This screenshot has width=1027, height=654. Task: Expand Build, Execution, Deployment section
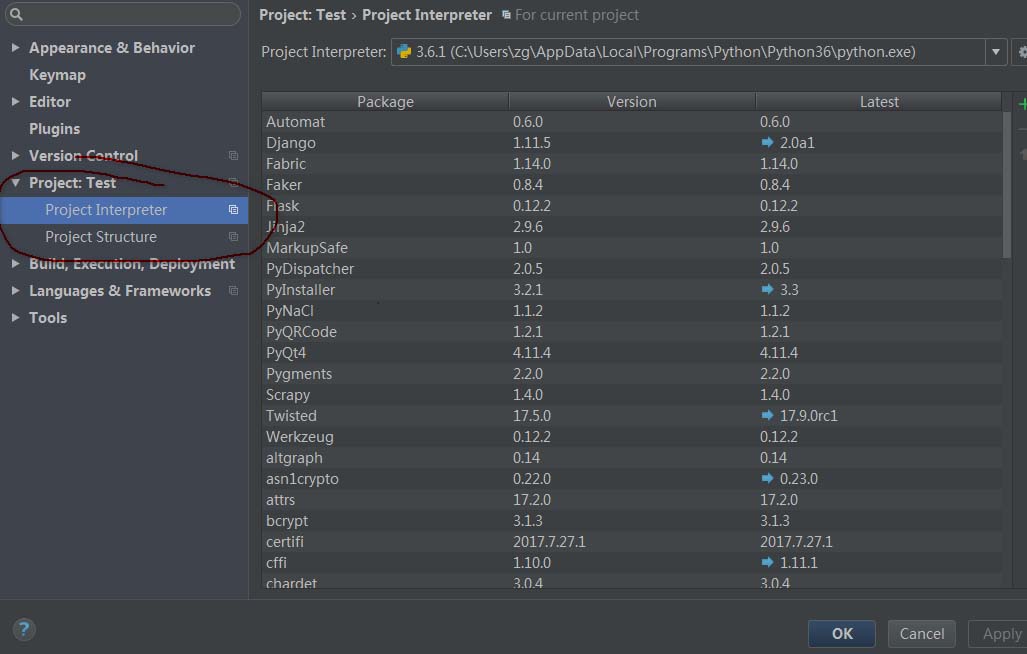click(15, 264)
